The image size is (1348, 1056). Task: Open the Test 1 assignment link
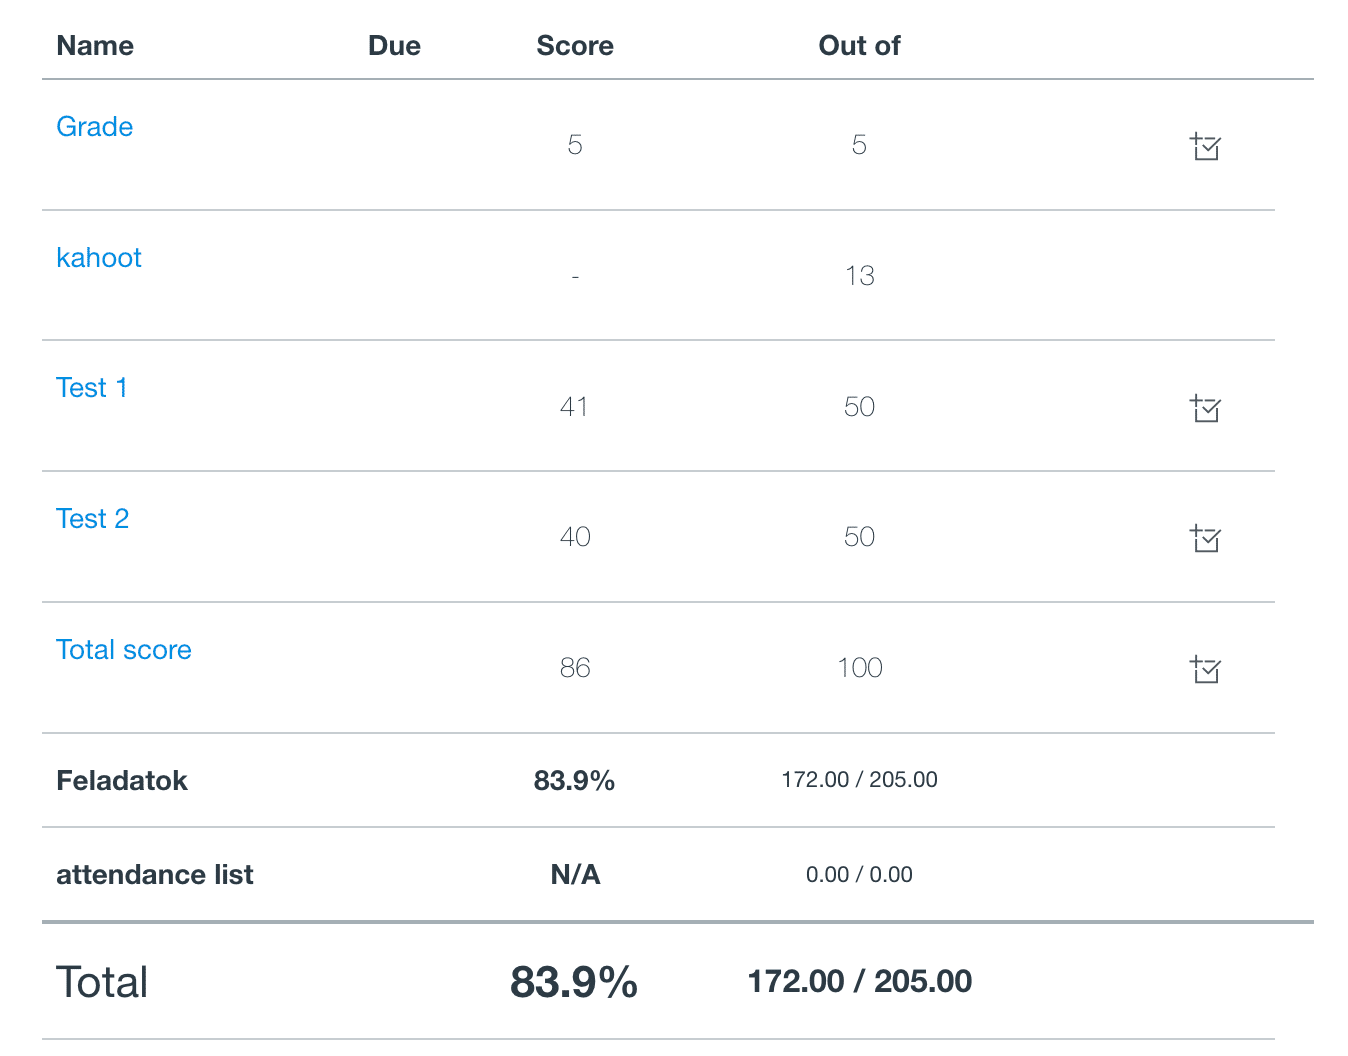pos(92,388)
